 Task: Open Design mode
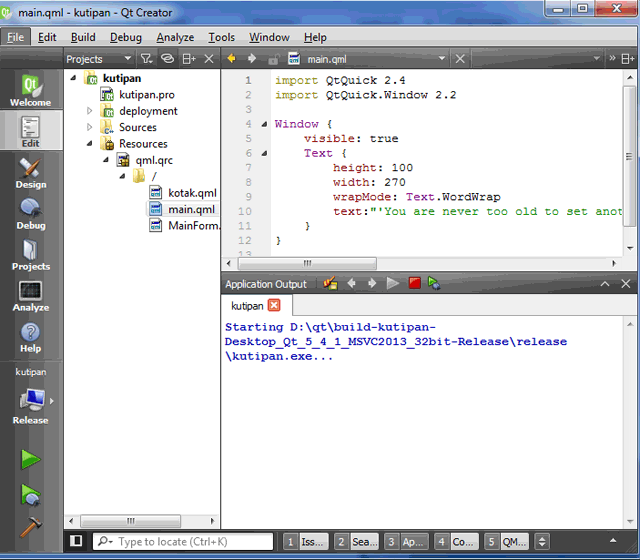tap(31, 172)
